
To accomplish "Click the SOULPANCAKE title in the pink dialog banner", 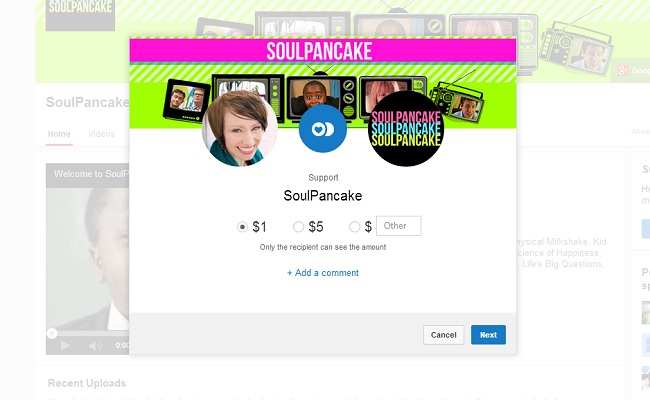I will (319, 51).
